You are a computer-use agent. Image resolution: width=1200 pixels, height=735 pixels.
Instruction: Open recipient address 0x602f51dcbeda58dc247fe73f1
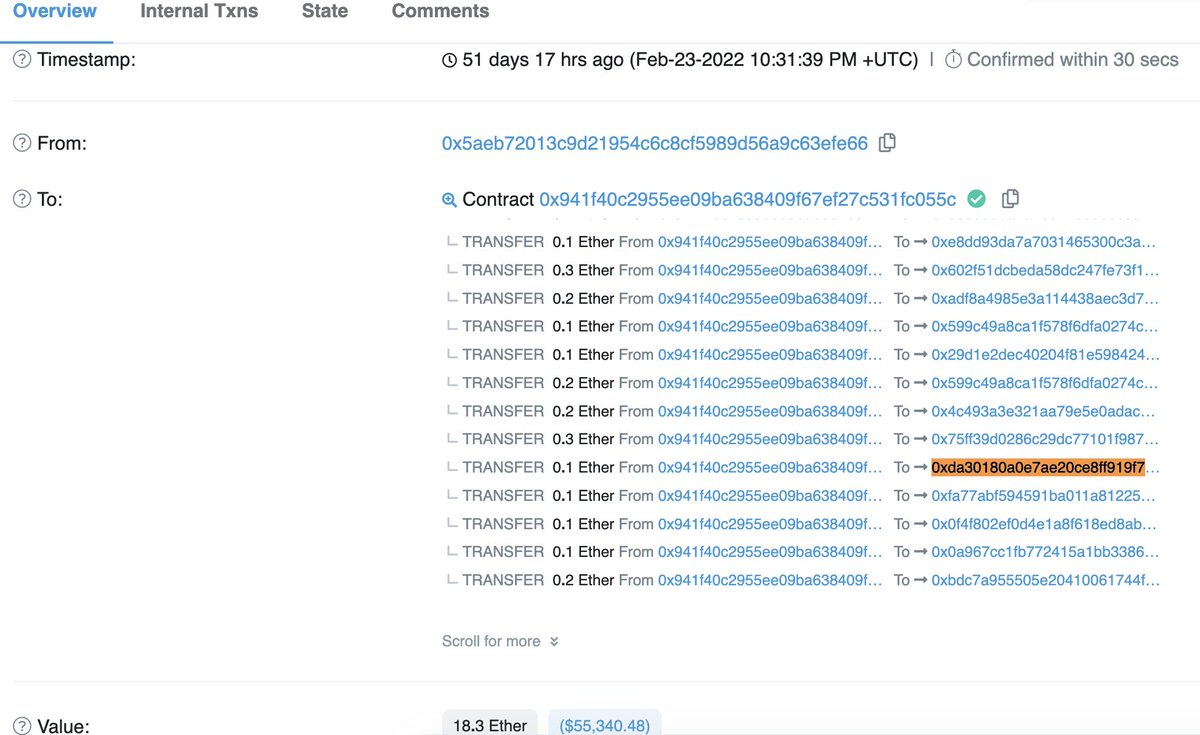click(x=1045, y=270)
